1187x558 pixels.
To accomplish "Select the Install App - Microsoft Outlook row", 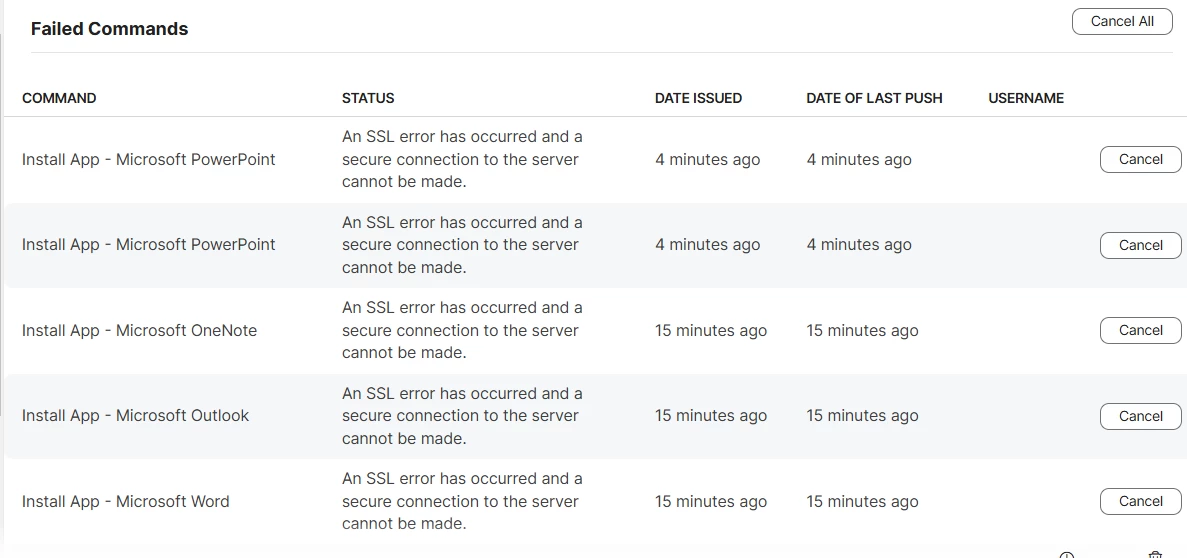I will [594, 416].
